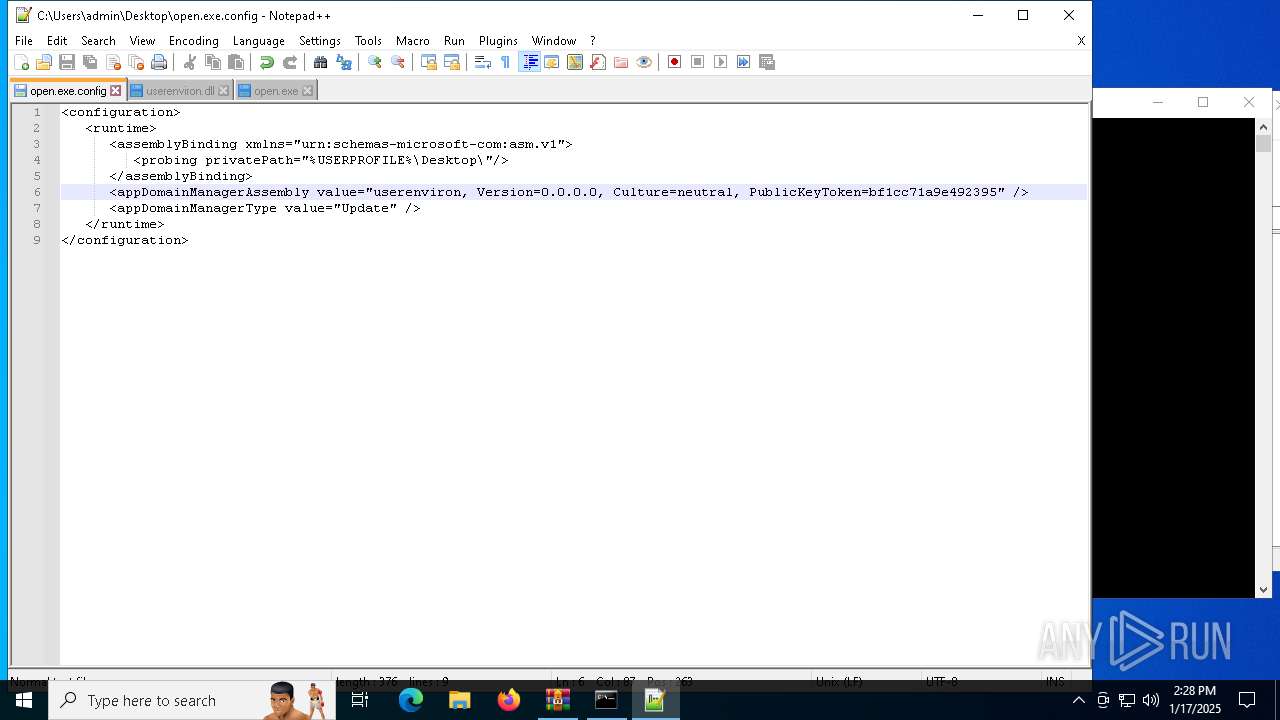Click the Close All toolbar icon
Viewport: 1280px width, 720px height.
(x=136, y=62)
